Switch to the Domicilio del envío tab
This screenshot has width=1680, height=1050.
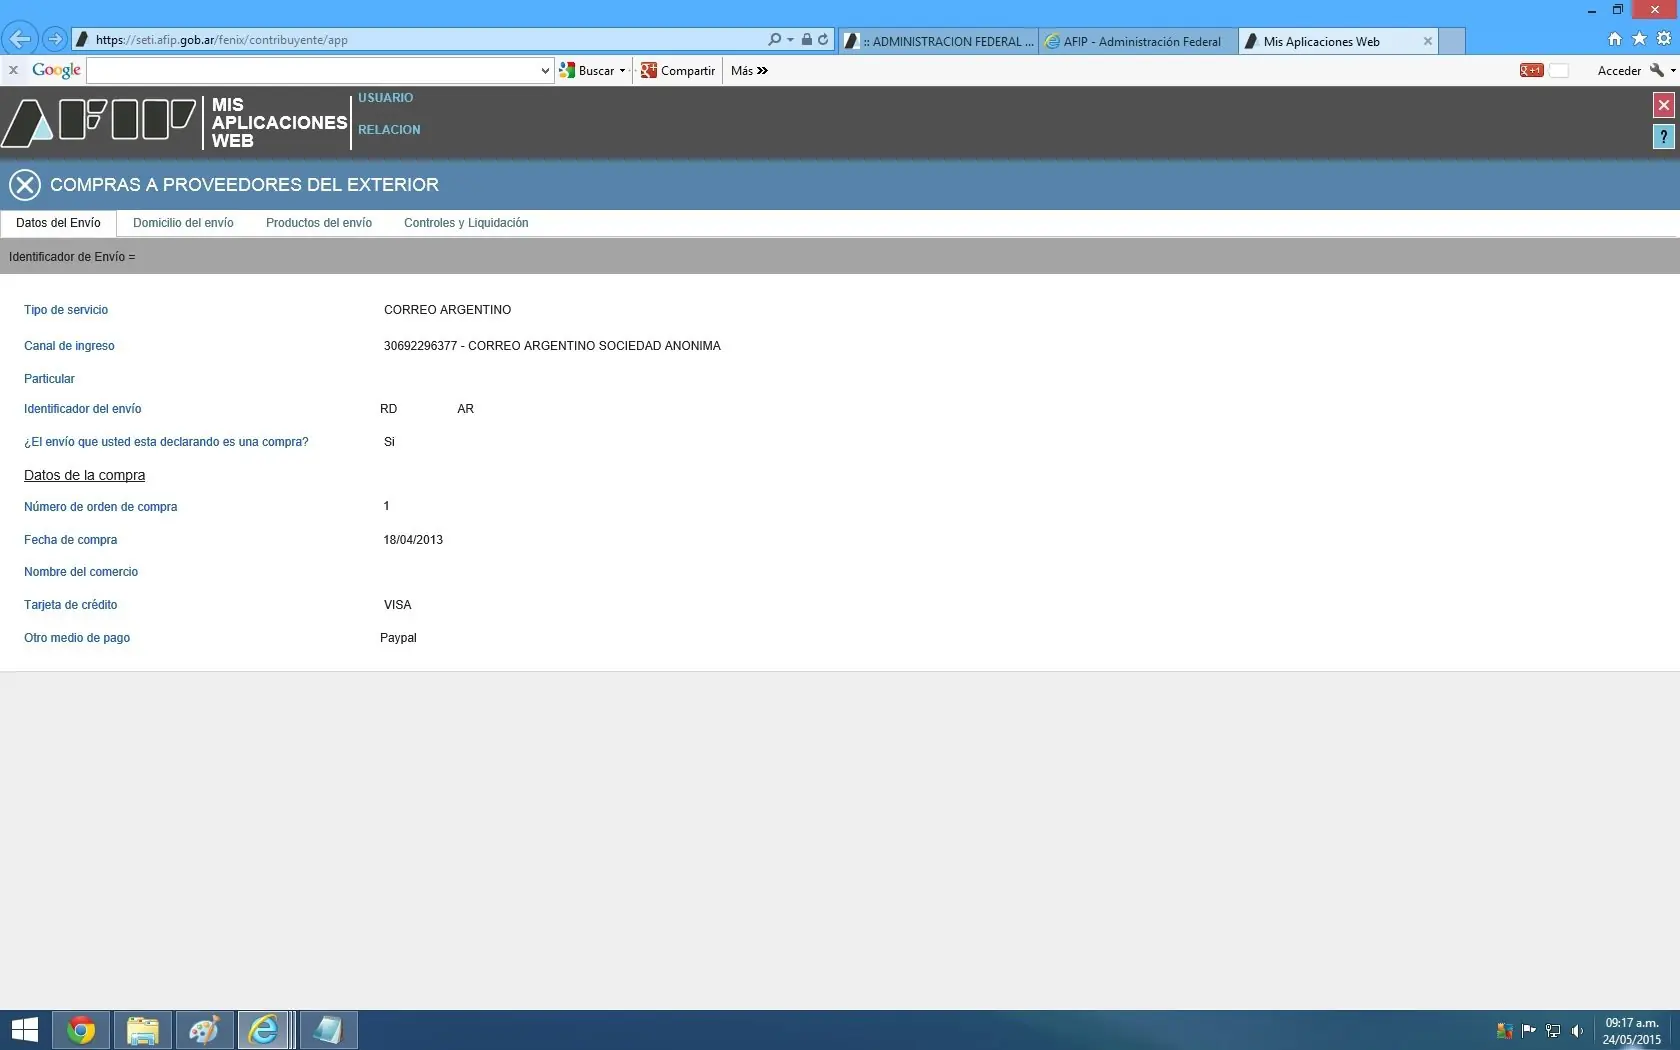(183, 223)
